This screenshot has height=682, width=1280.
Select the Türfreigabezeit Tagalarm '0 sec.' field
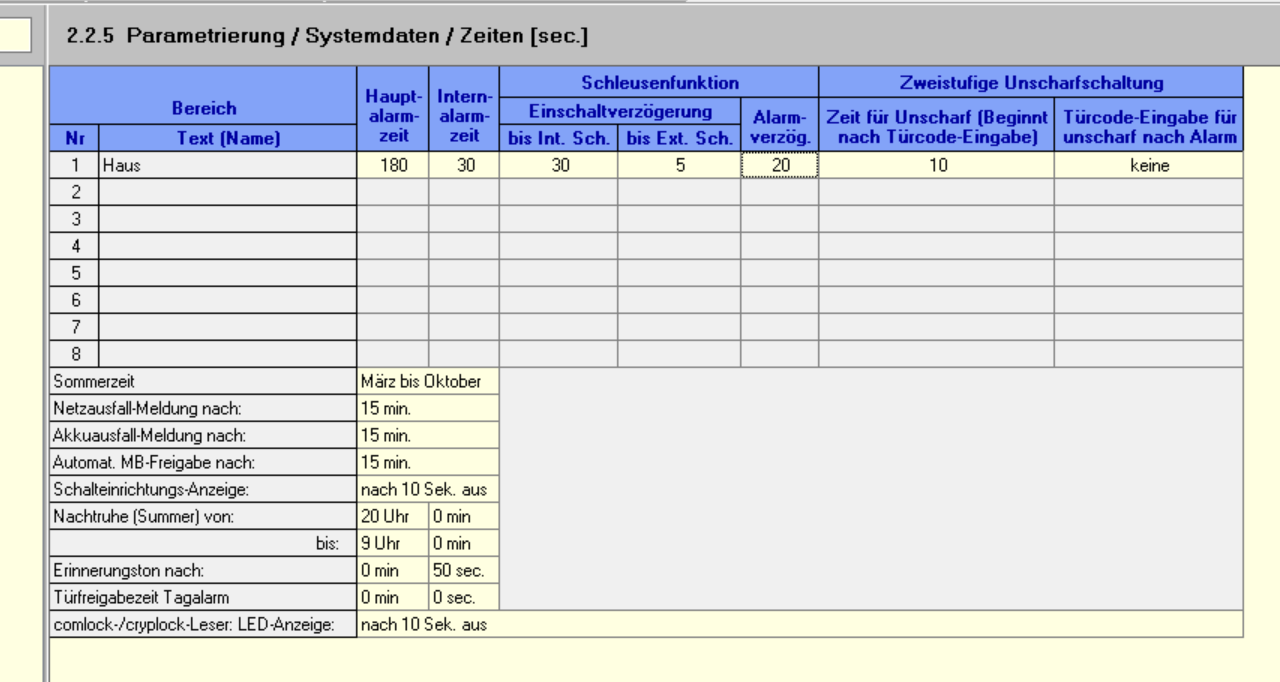463,597
